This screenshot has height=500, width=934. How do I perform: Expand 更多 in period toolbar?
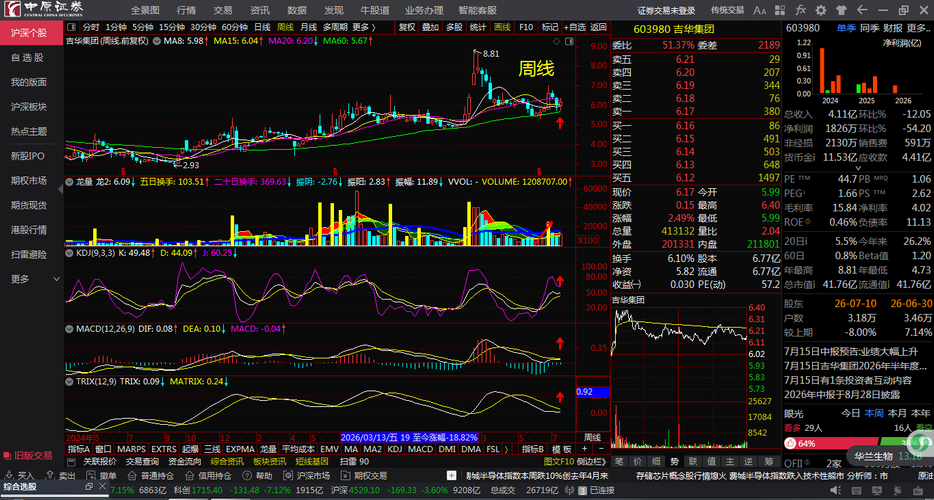pyautogui.click(x=363, y=27)
